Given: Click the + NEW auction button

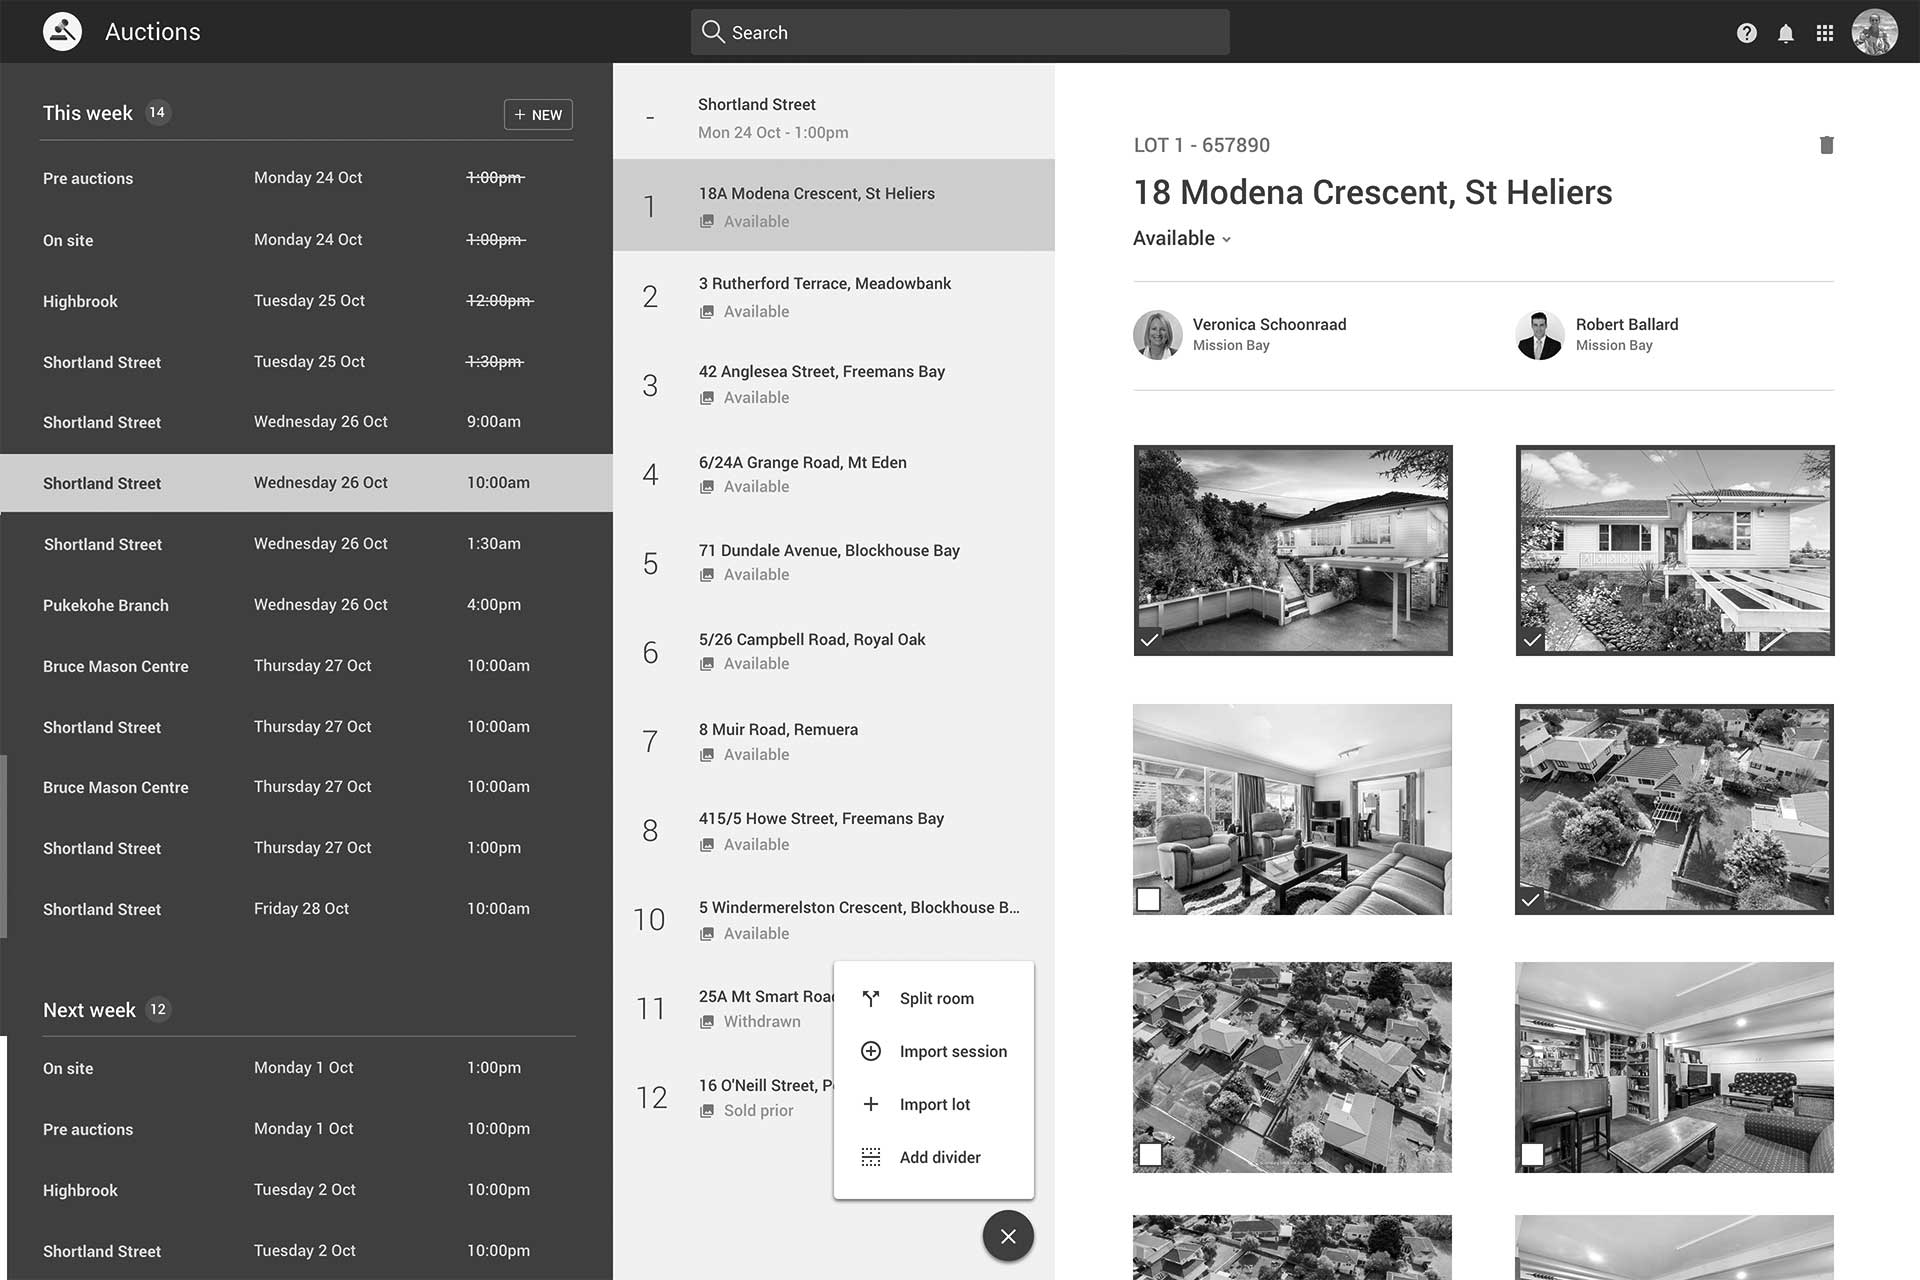Looking at the screenshot, I should coord(538,114).
